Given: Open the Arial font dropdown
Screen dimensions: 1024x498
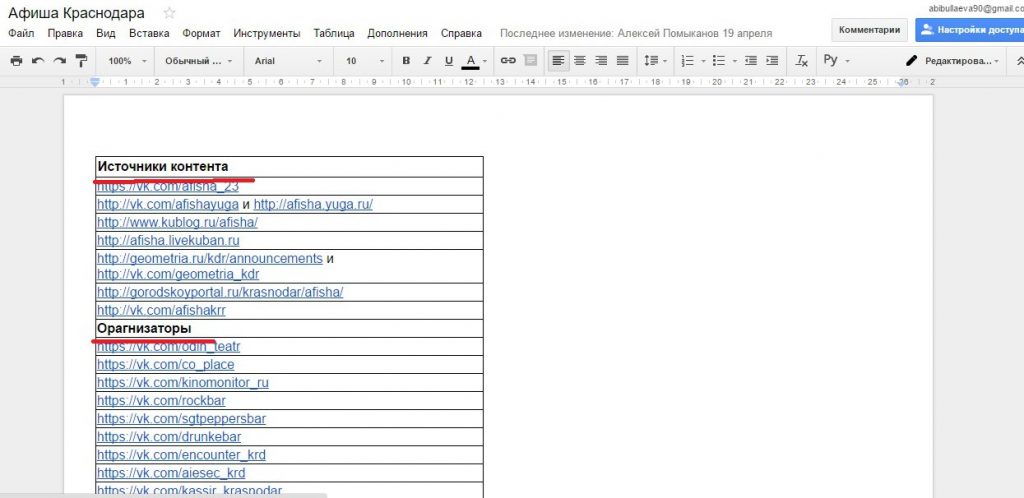Looking at the screenshot, I should [288, 61].
